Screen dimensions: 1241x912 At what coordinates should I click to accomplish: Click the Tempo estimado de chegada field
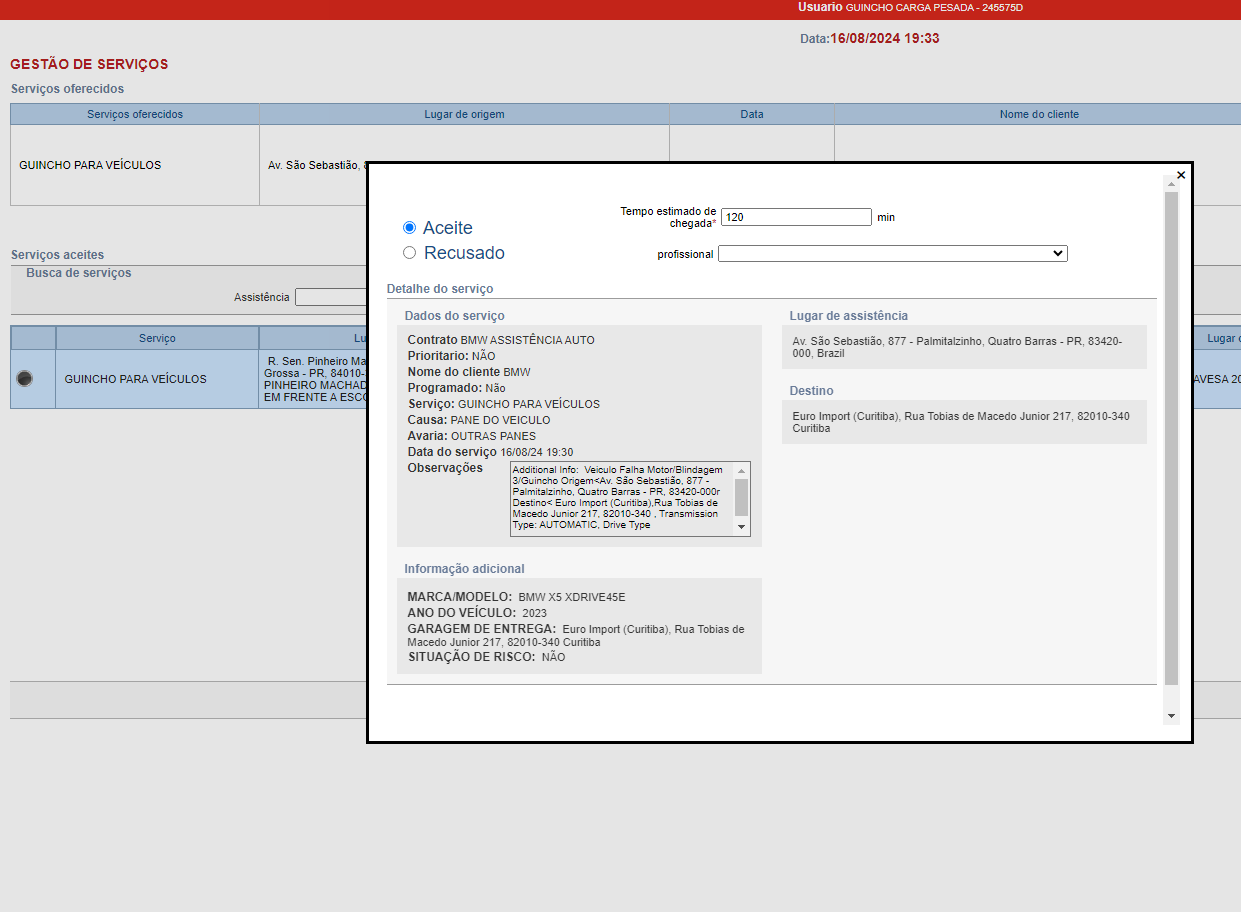tap(796, 217)
